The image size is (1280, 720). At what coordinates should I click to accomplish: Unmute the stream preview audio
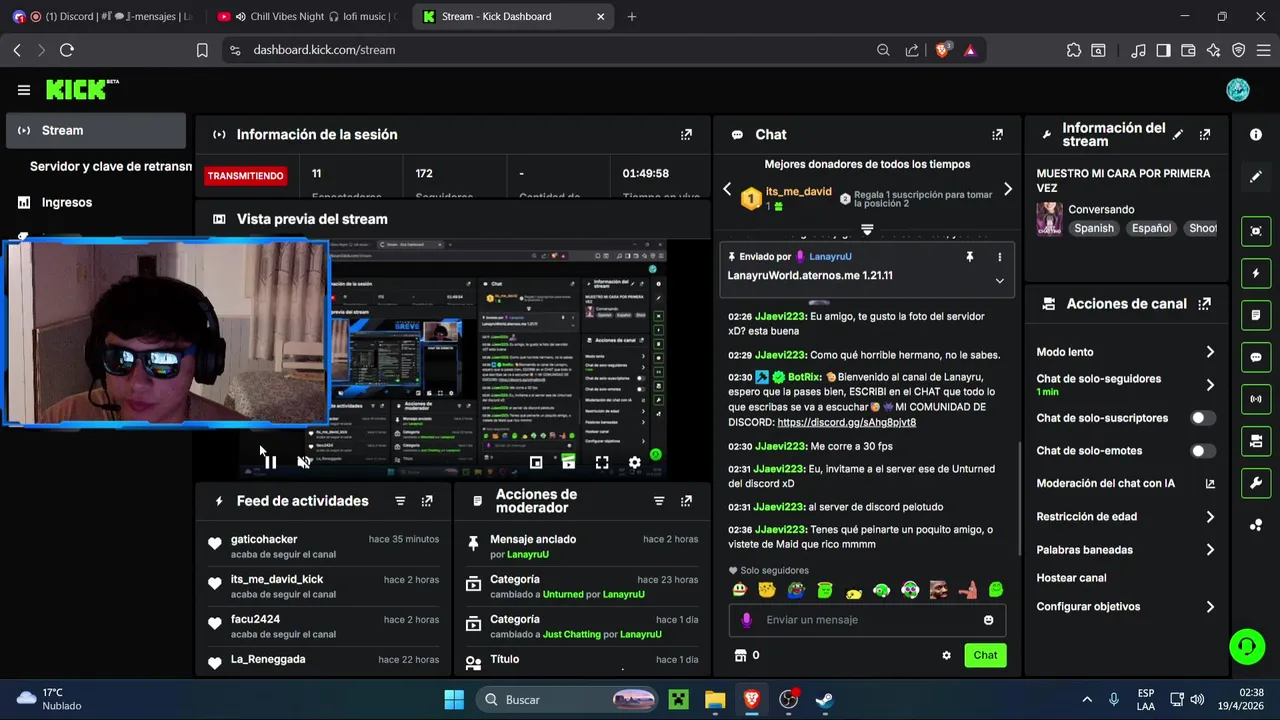pos(304,463)
